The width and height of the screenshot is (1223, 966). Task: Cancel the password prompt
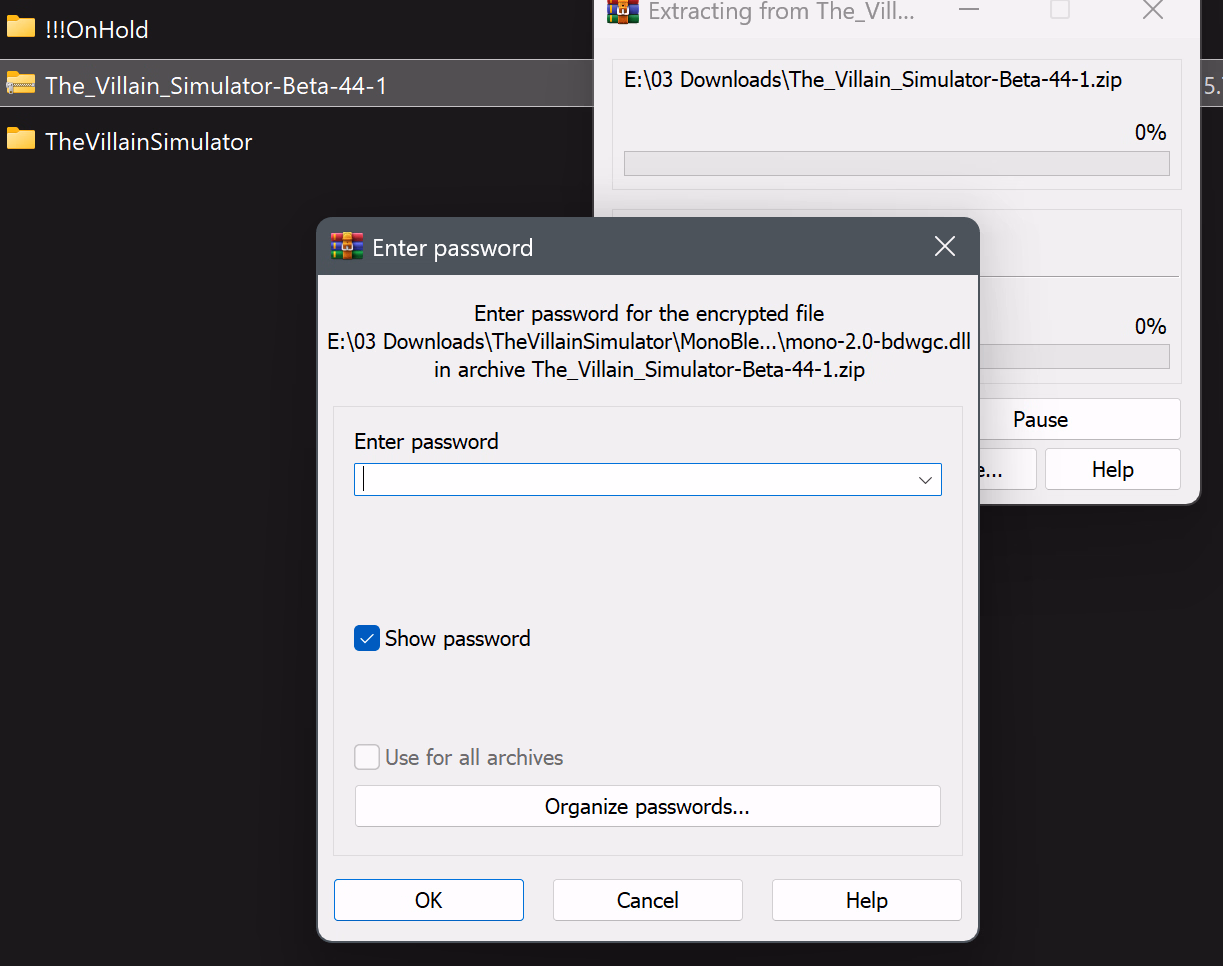pos(647,900)
